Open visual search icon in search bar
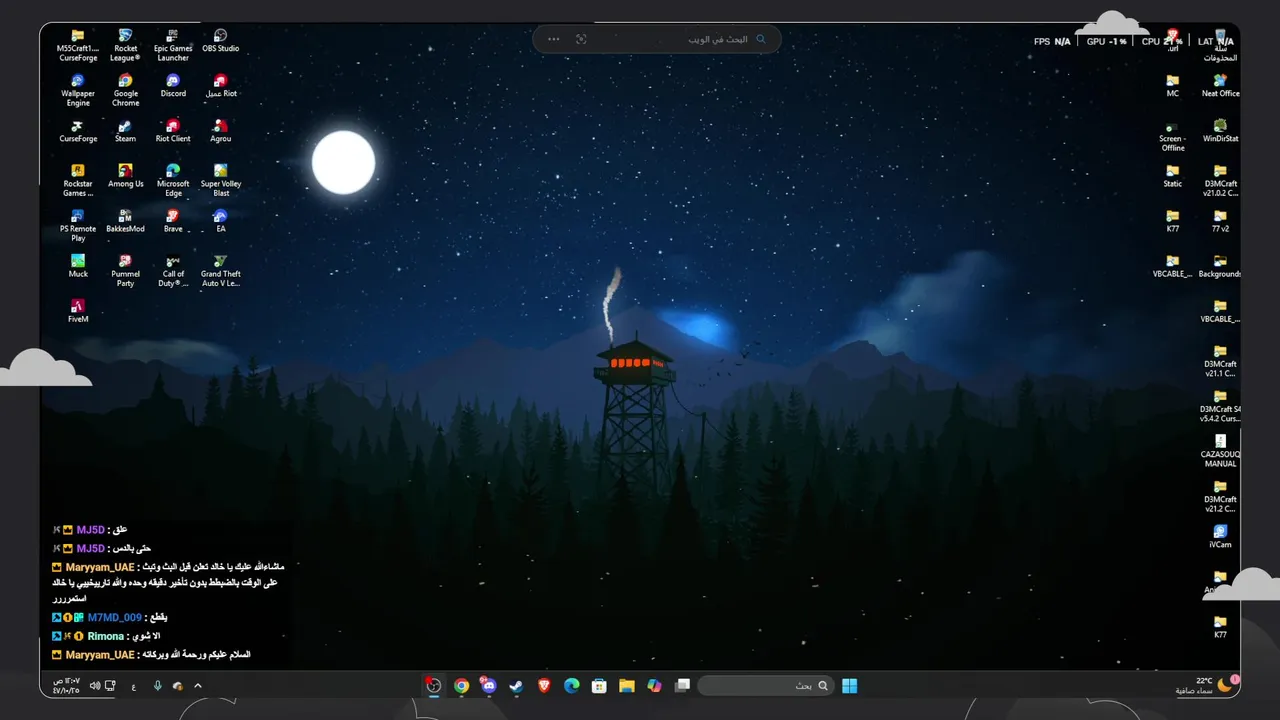The height and width of the screenshot is (720, 1280). coord(581,39)
